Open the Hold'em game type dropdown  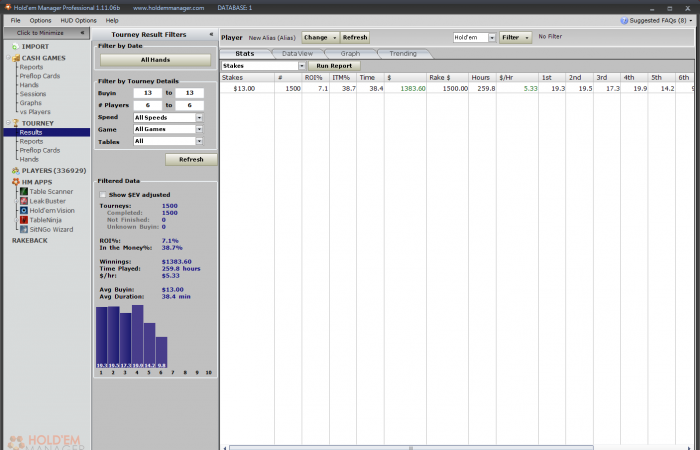click(492, 38)
